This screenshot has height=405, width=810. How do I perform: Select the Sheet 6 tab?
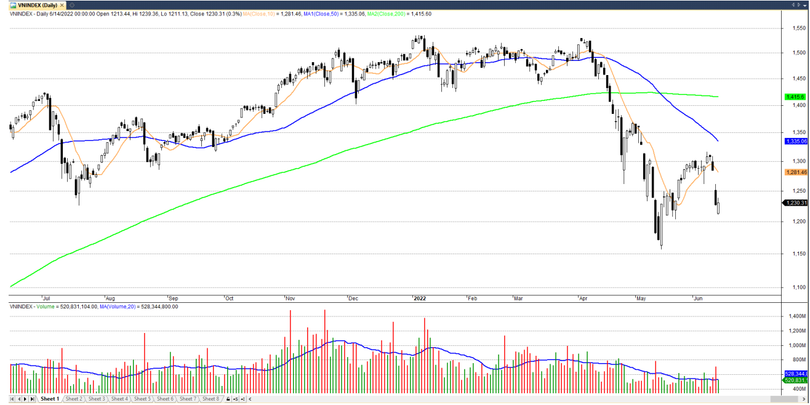(164, 399)
